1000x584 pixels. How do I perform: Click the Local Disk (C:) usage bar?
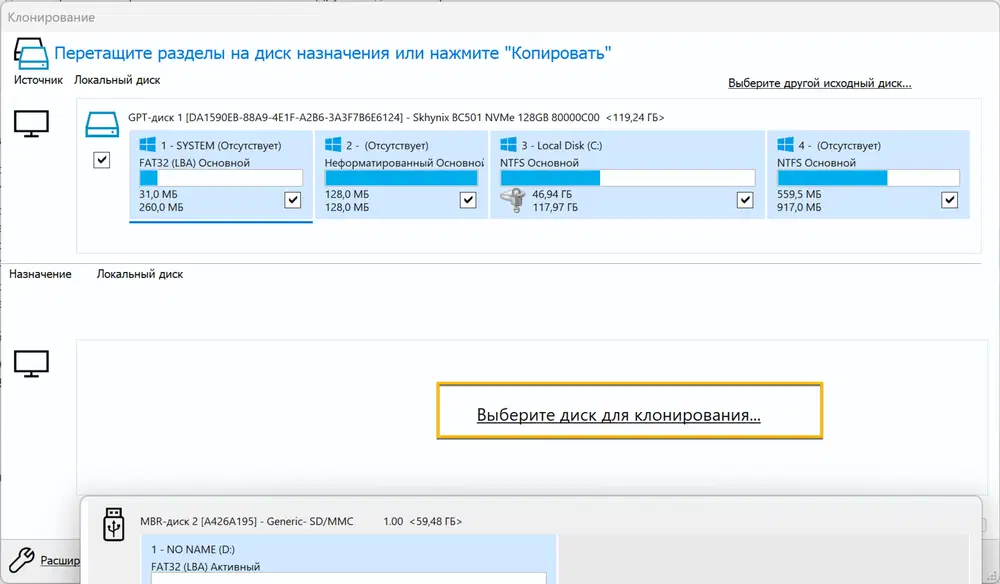[x=627, y=178]
